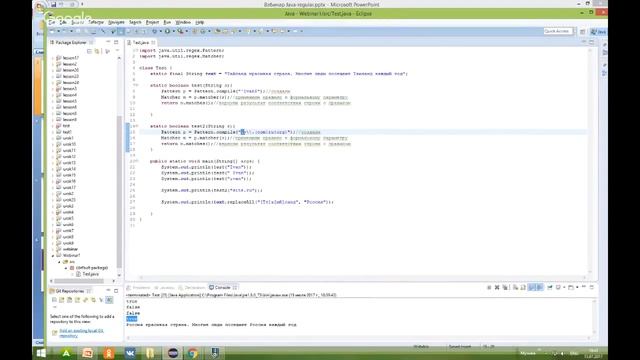Viewport: 640px width, 360px height.
Task: Open the Debug dropdown arrow beside the bug icon
Action: (x=160, y=31)
